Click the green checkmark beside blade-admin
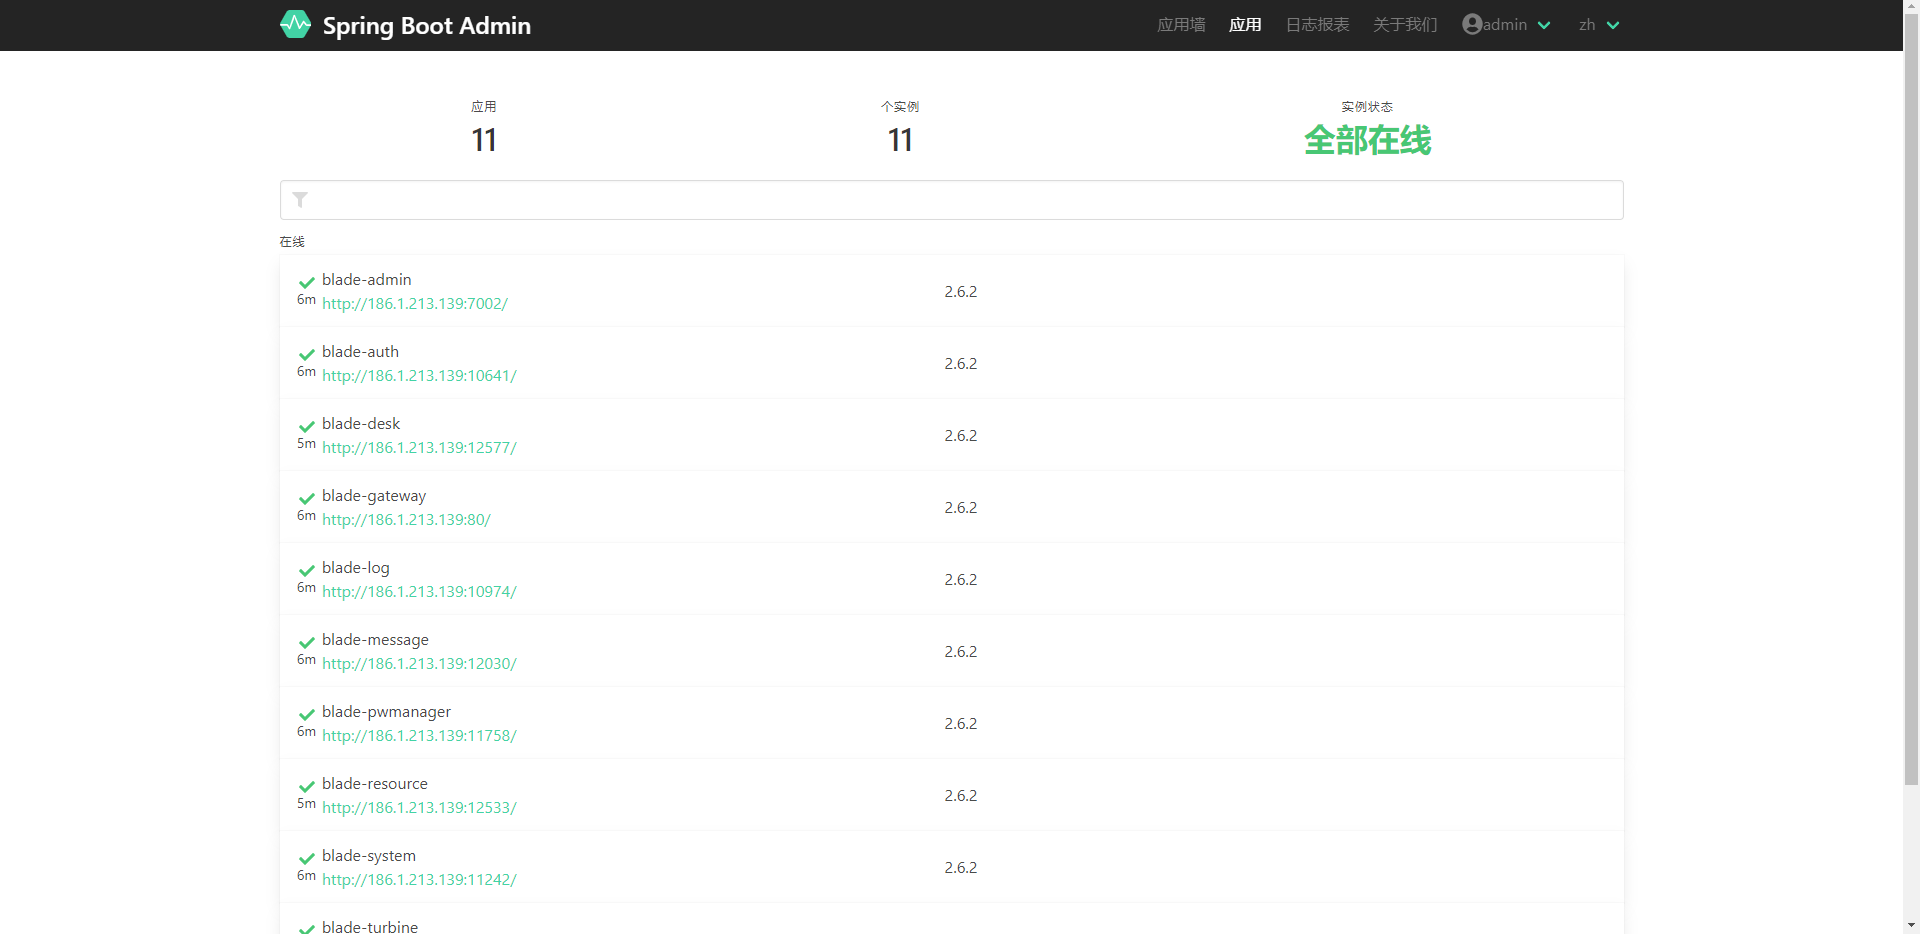 click(x=307, y=282)
